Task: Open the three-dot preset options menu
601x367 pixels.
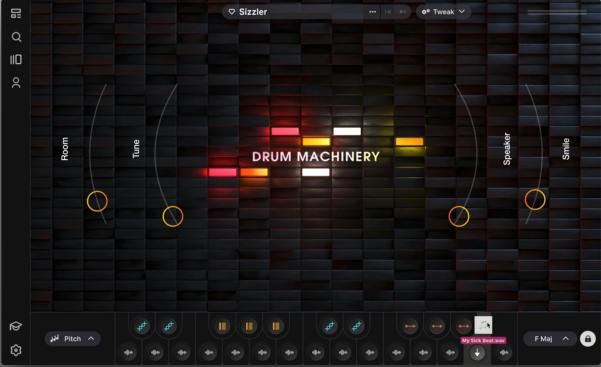Action: pyautogui.click(x=373, y=12)
